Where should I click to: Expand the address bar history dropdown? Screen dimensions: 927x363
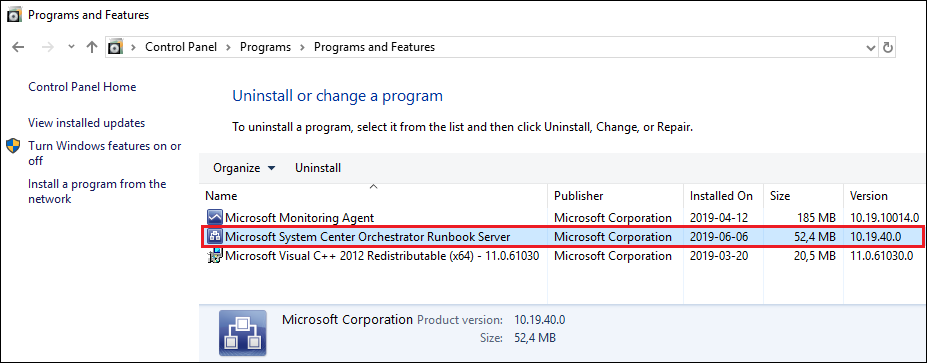pos(870,47)
